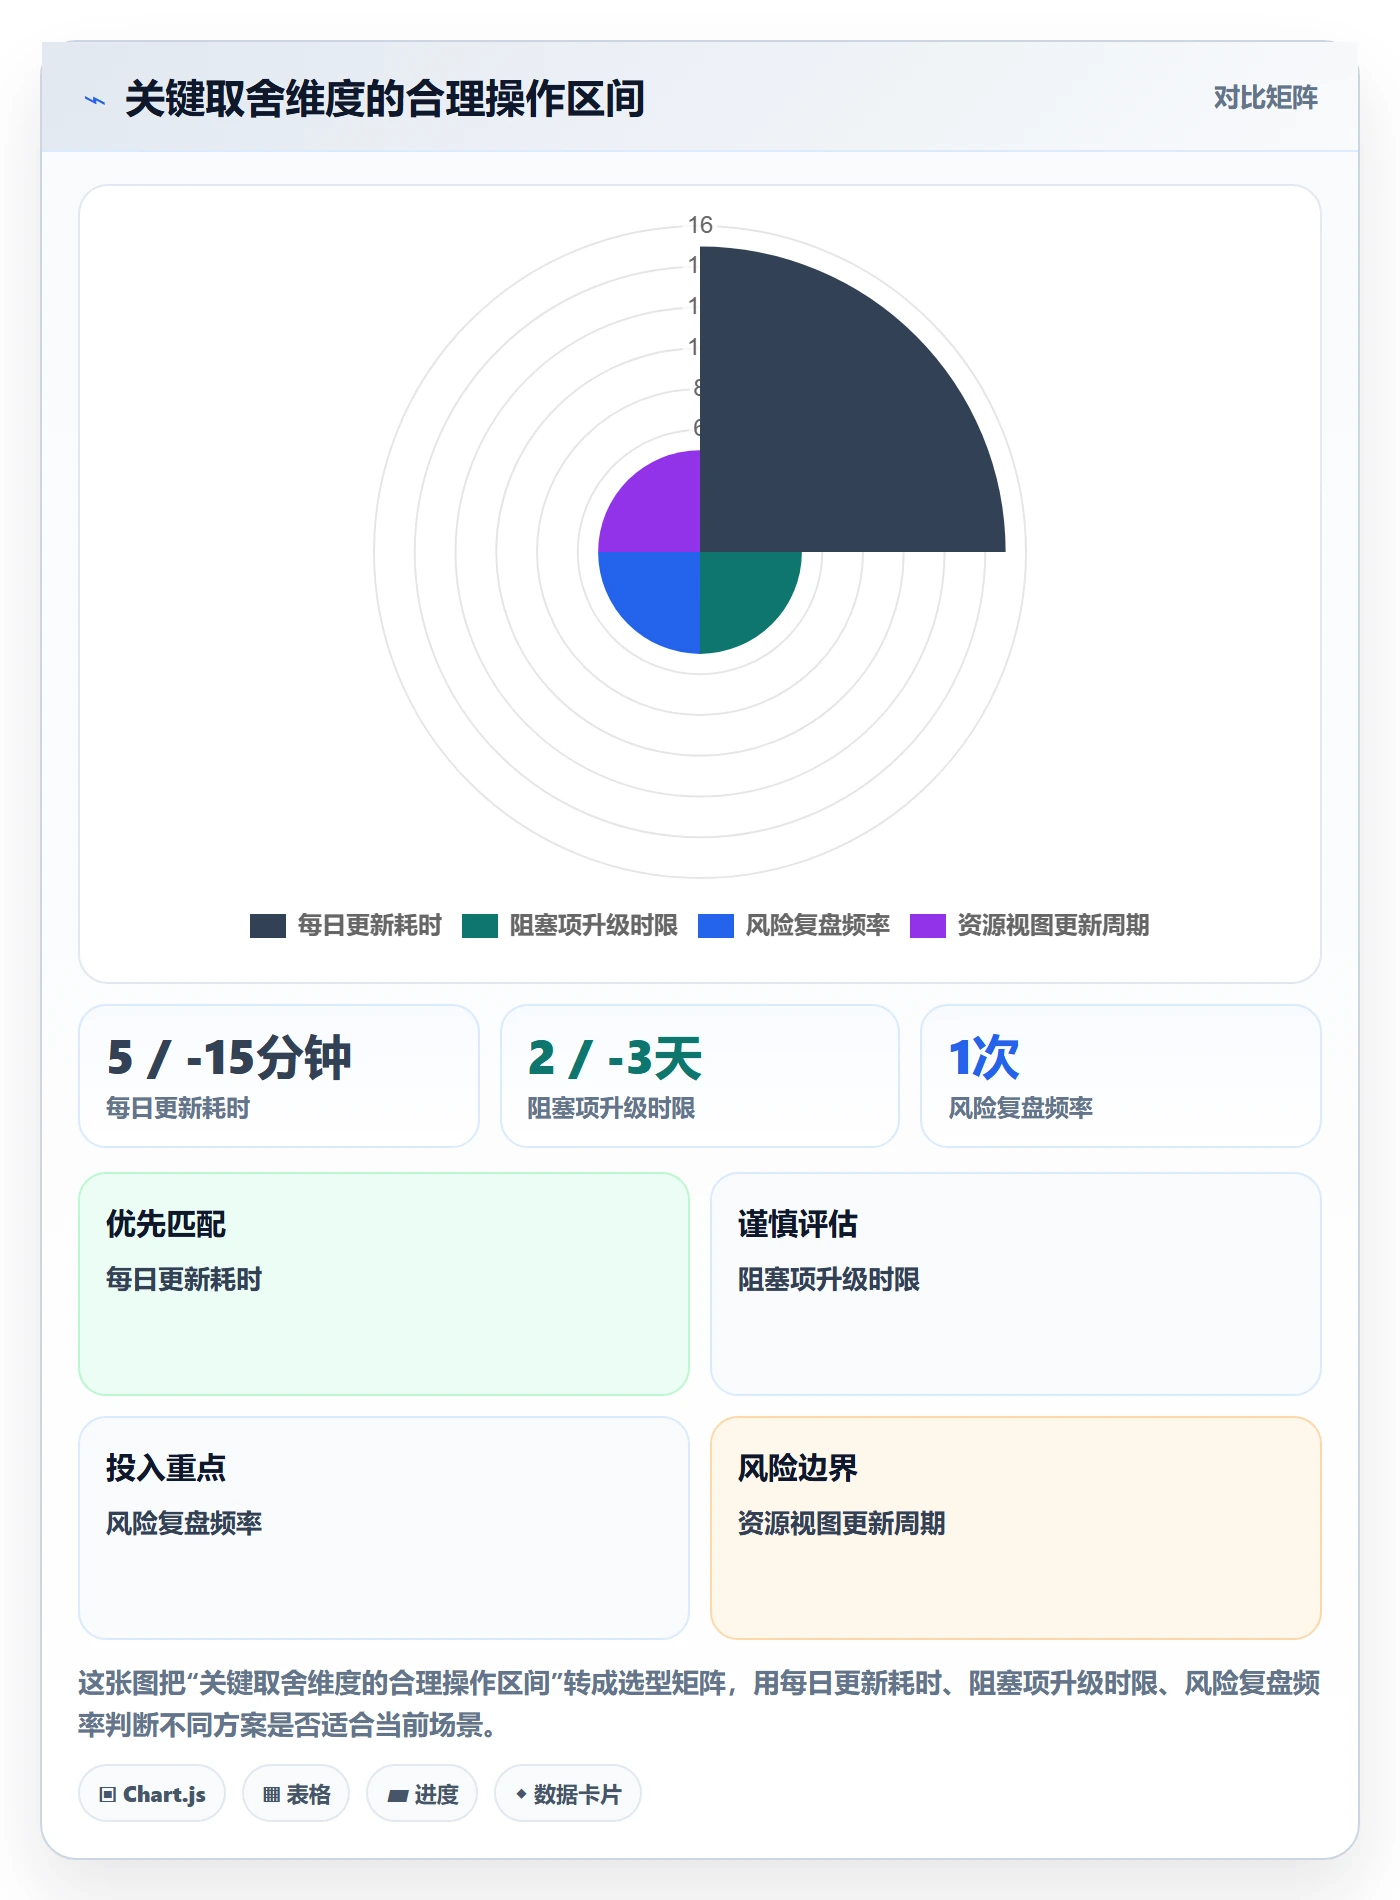Click the blue 风险复盘频率 legend swatch

[716, 926]
